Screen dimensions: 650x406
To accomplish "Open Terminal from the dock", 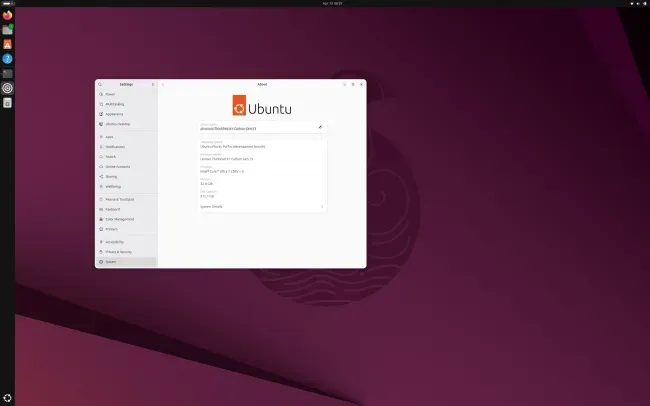I will coord(7,73).
